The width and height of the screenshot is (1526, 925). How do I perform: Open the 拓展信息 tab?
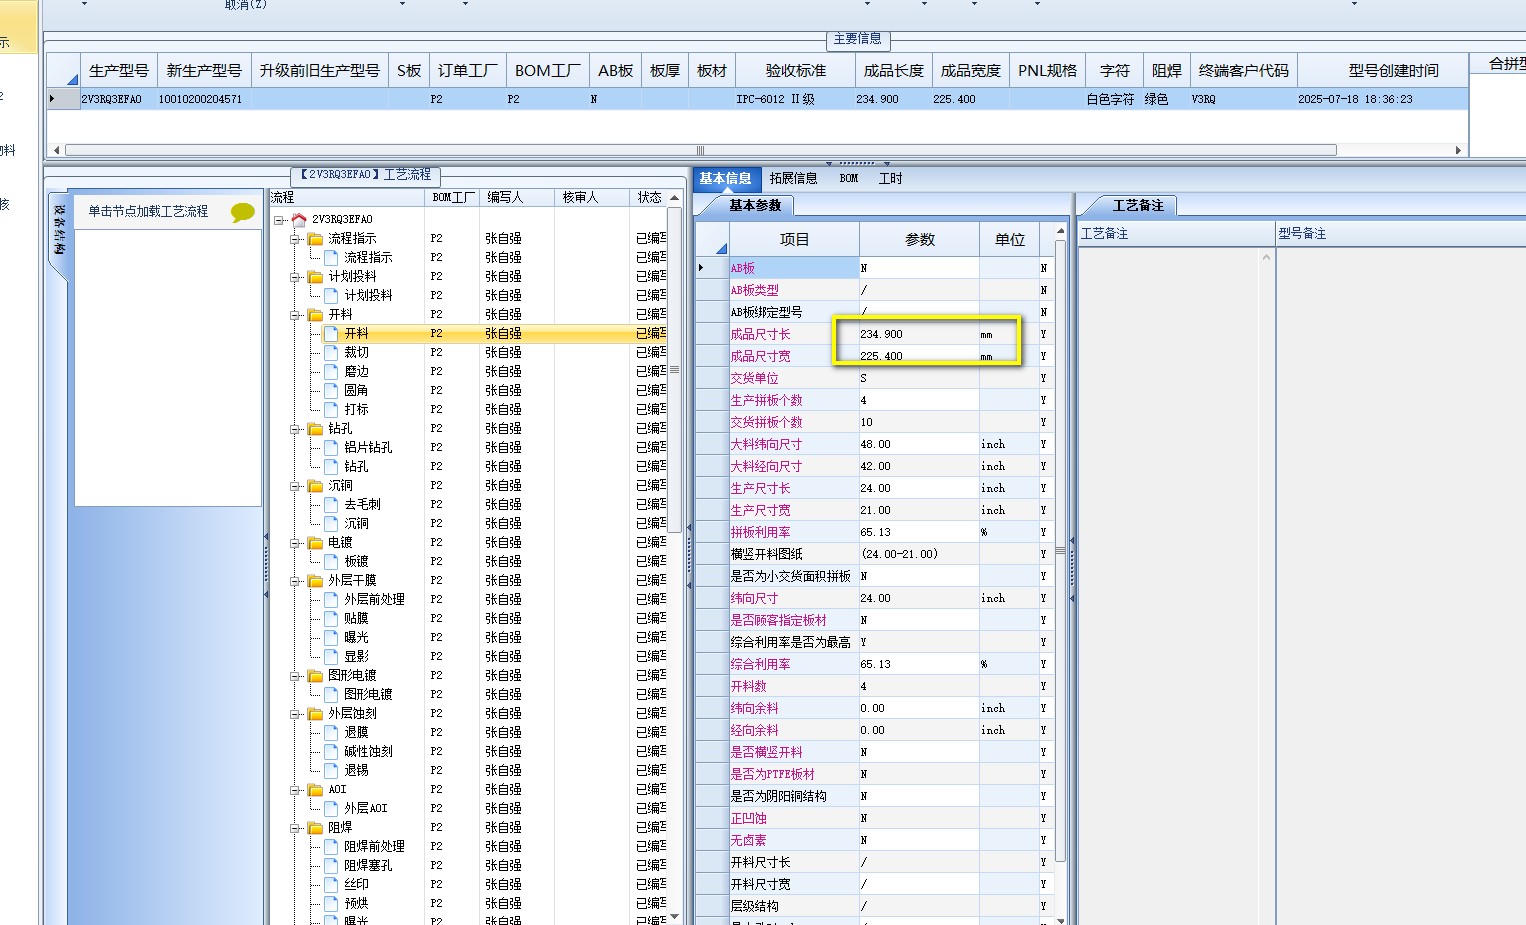coord(793,178)
